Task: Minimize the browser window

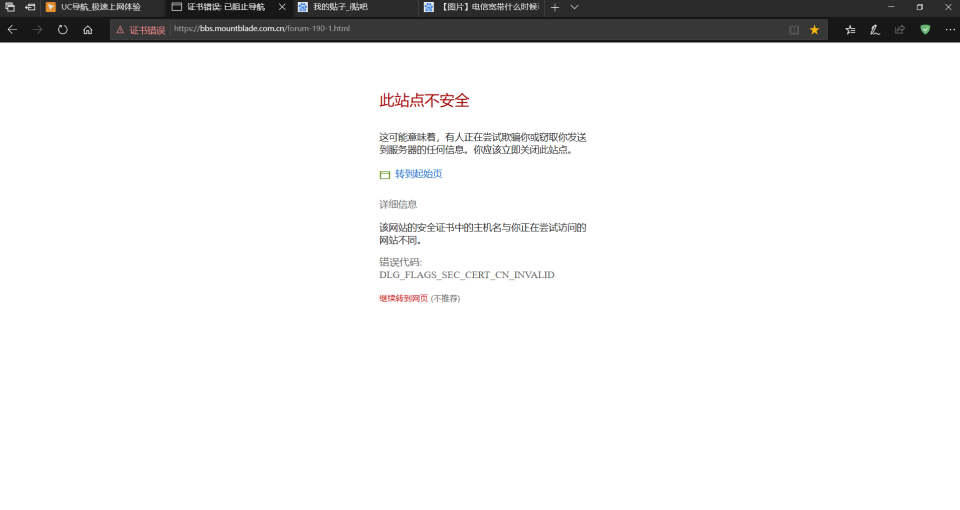Action: pyautogui.click(x=891, y=7)
